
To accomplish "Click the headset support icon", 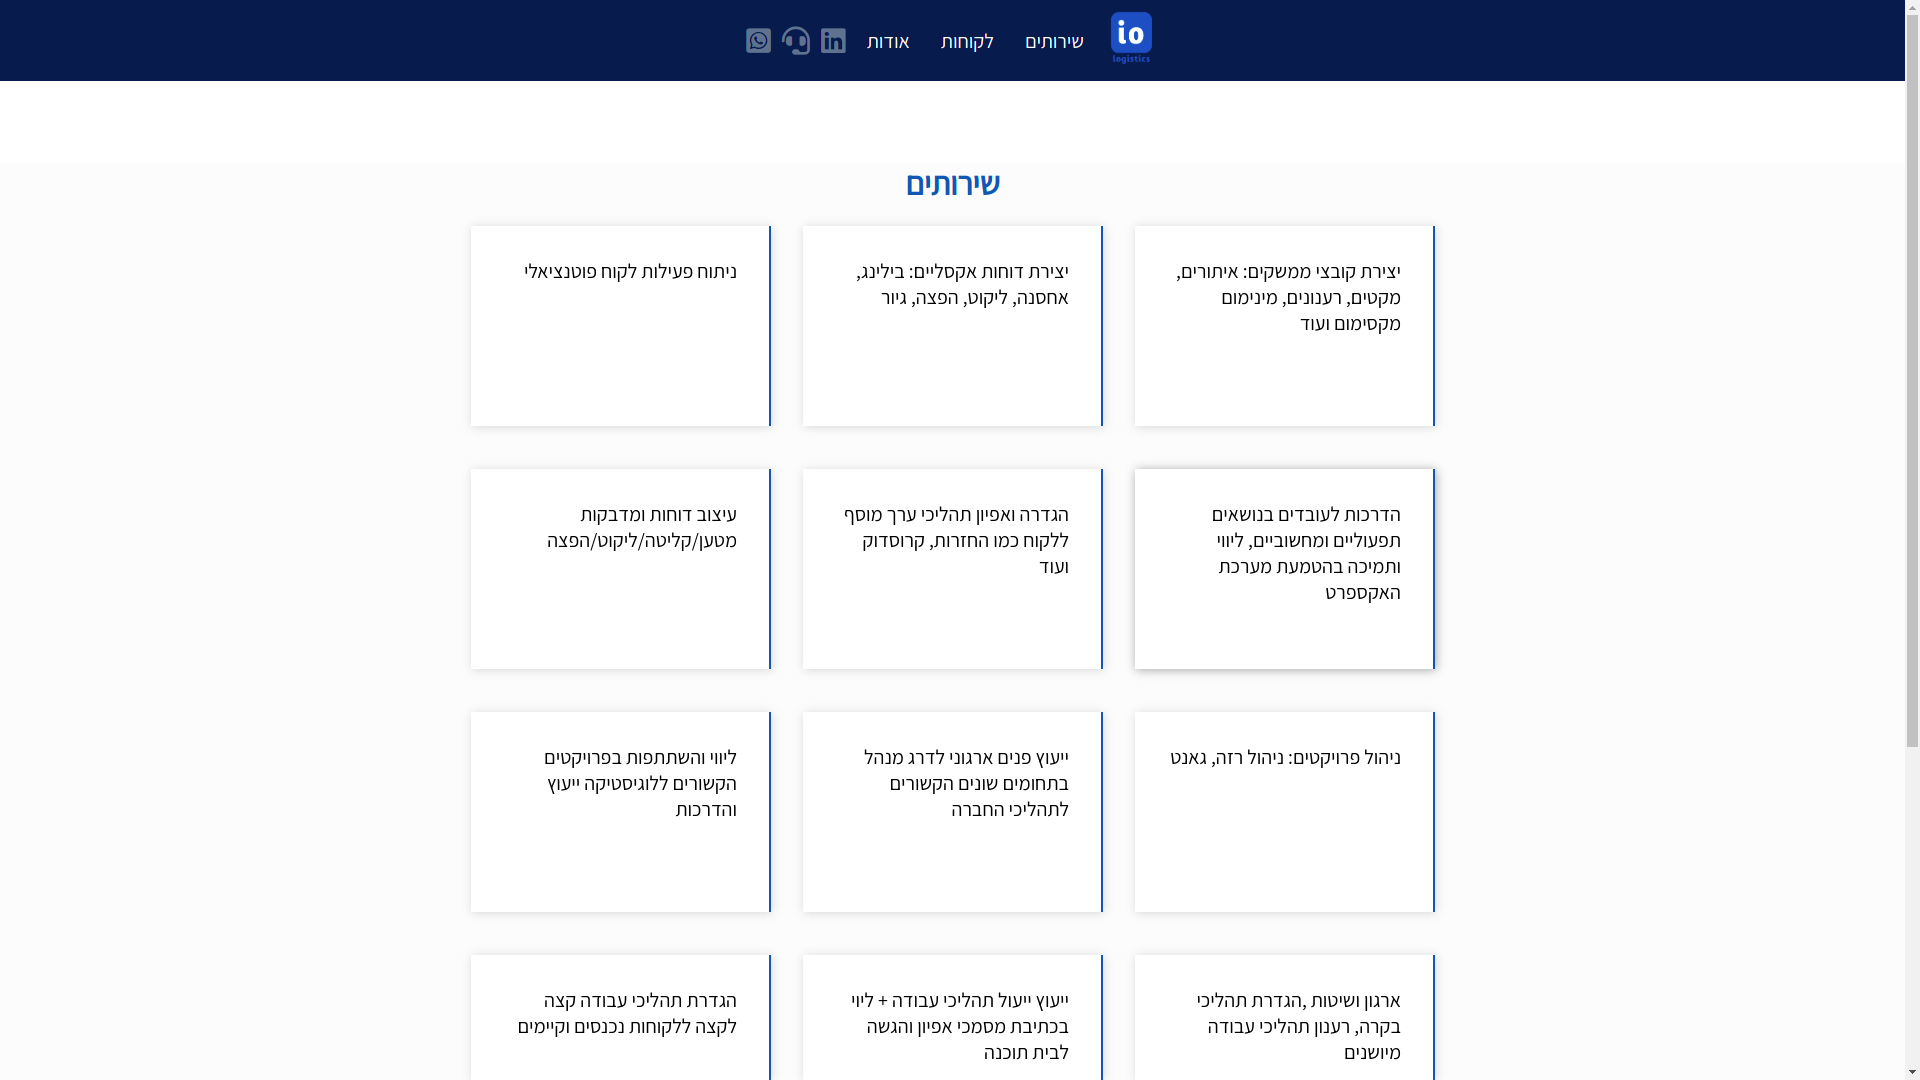I will tap(796, 40).
